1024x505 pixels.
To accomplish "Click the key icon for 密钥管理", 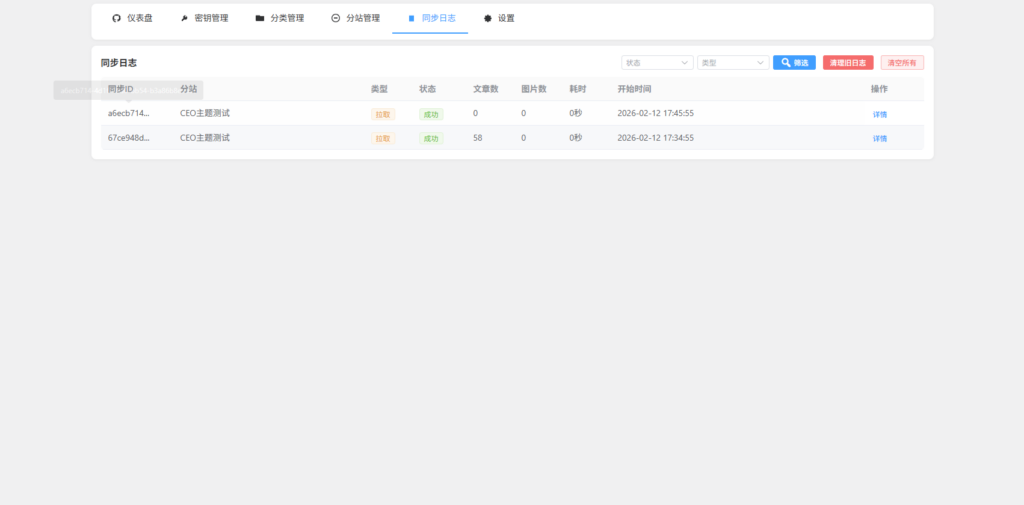I will pyautogui.click(x=184, y=18).
